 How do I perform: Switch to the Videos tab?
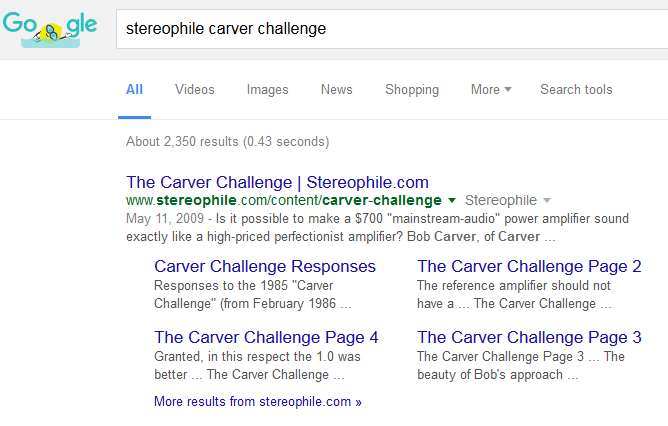pyautogui.click(x=195, y=89)
